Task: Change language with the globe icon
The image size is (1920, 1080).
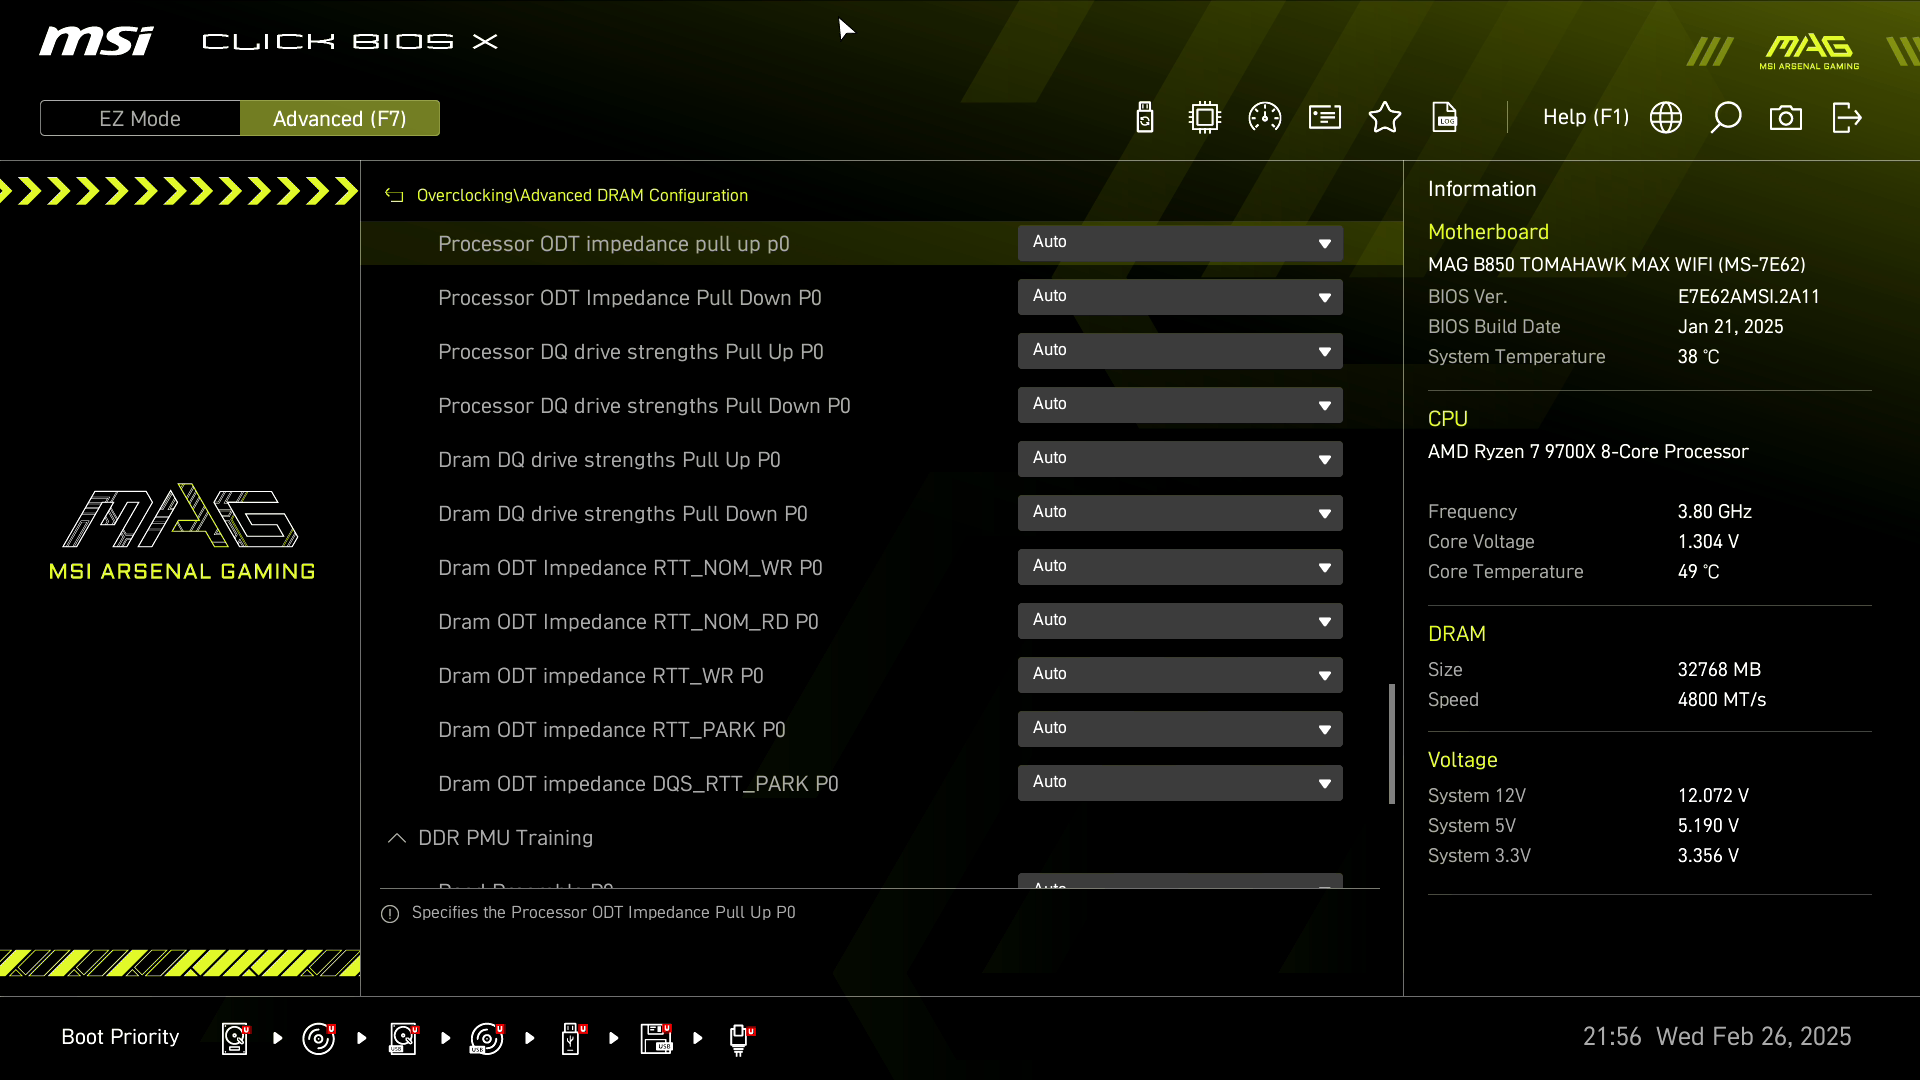Action: (1666, 117)
